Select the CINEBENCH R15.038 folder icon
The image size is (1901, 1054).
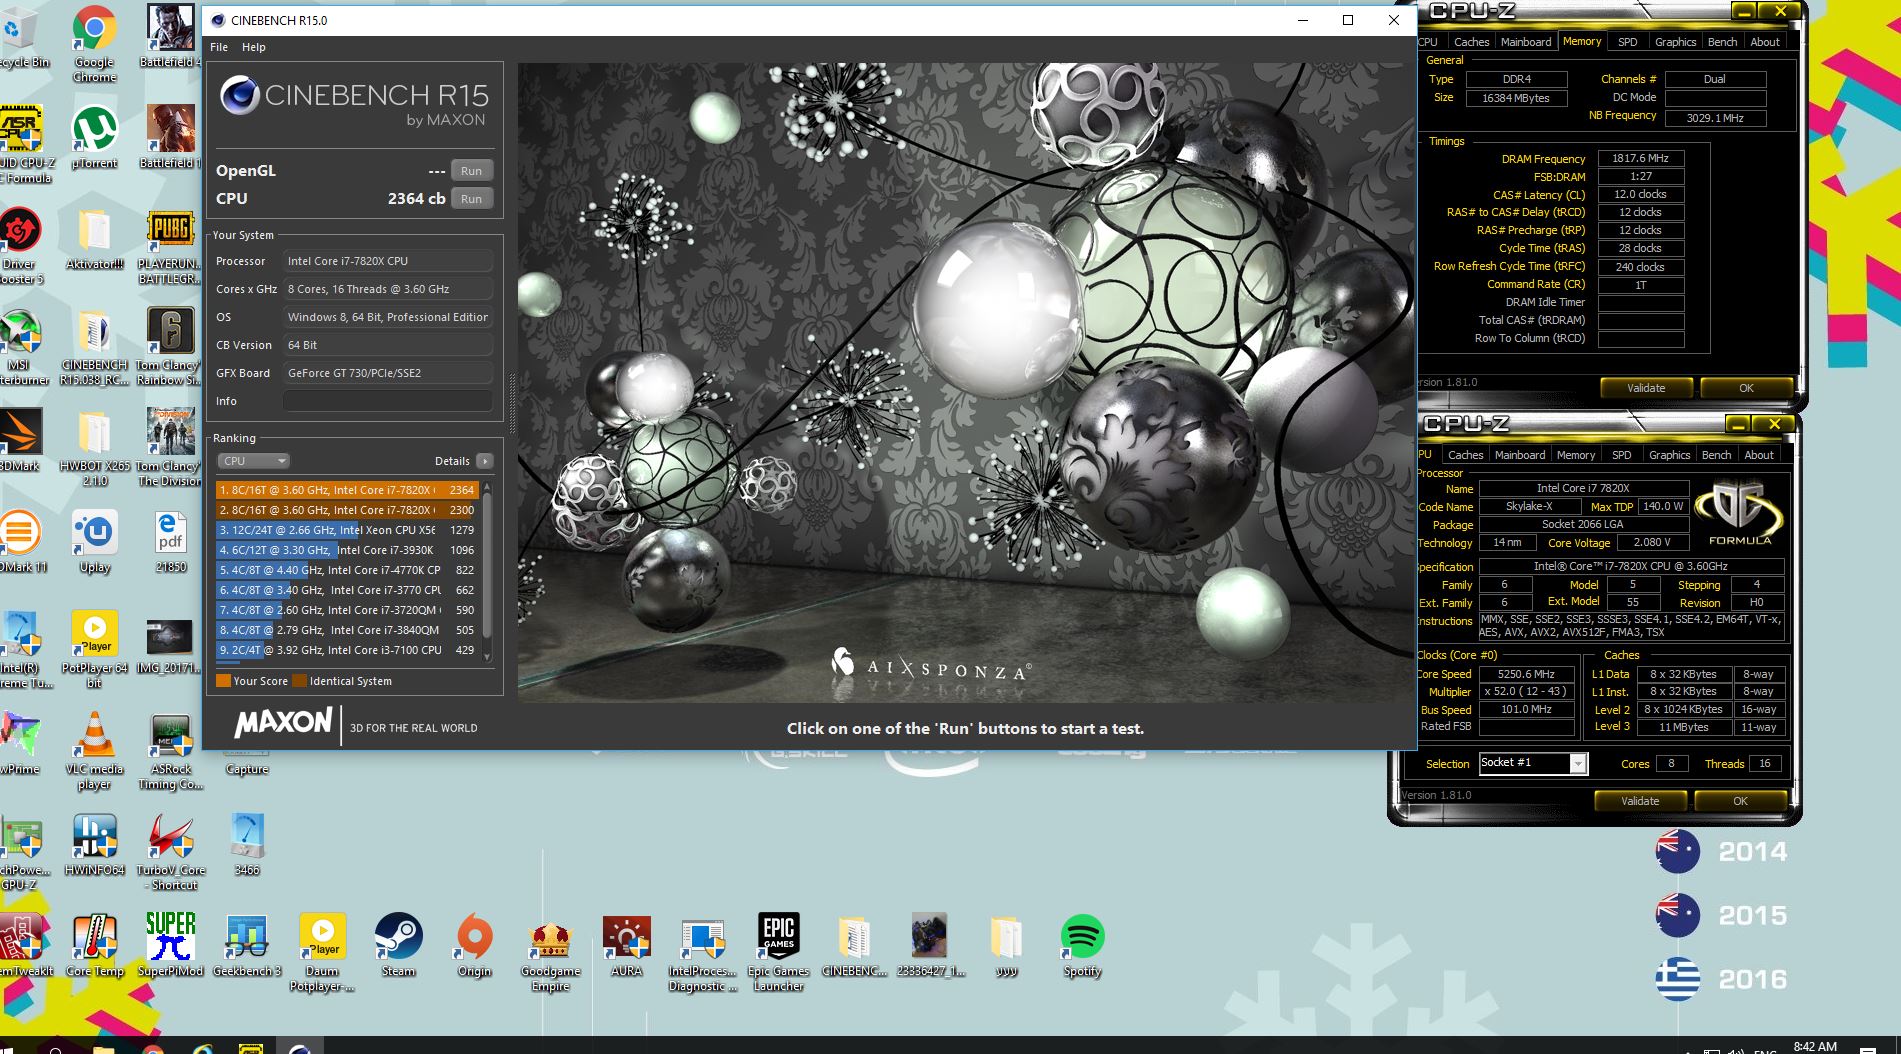94,347
